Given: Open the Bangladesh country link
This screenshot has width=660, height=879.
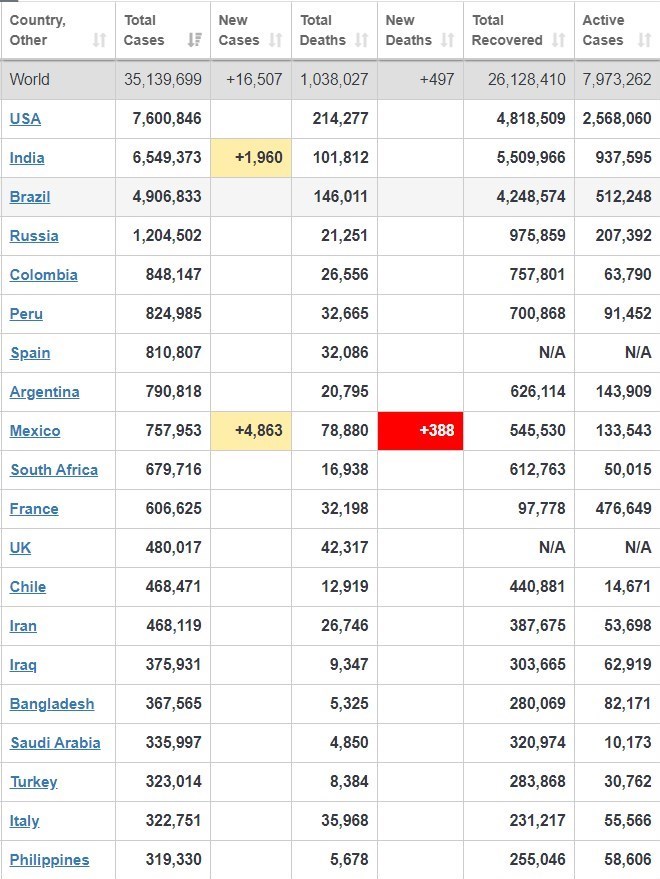Looking at the screenshot, I should click(52, 704).
